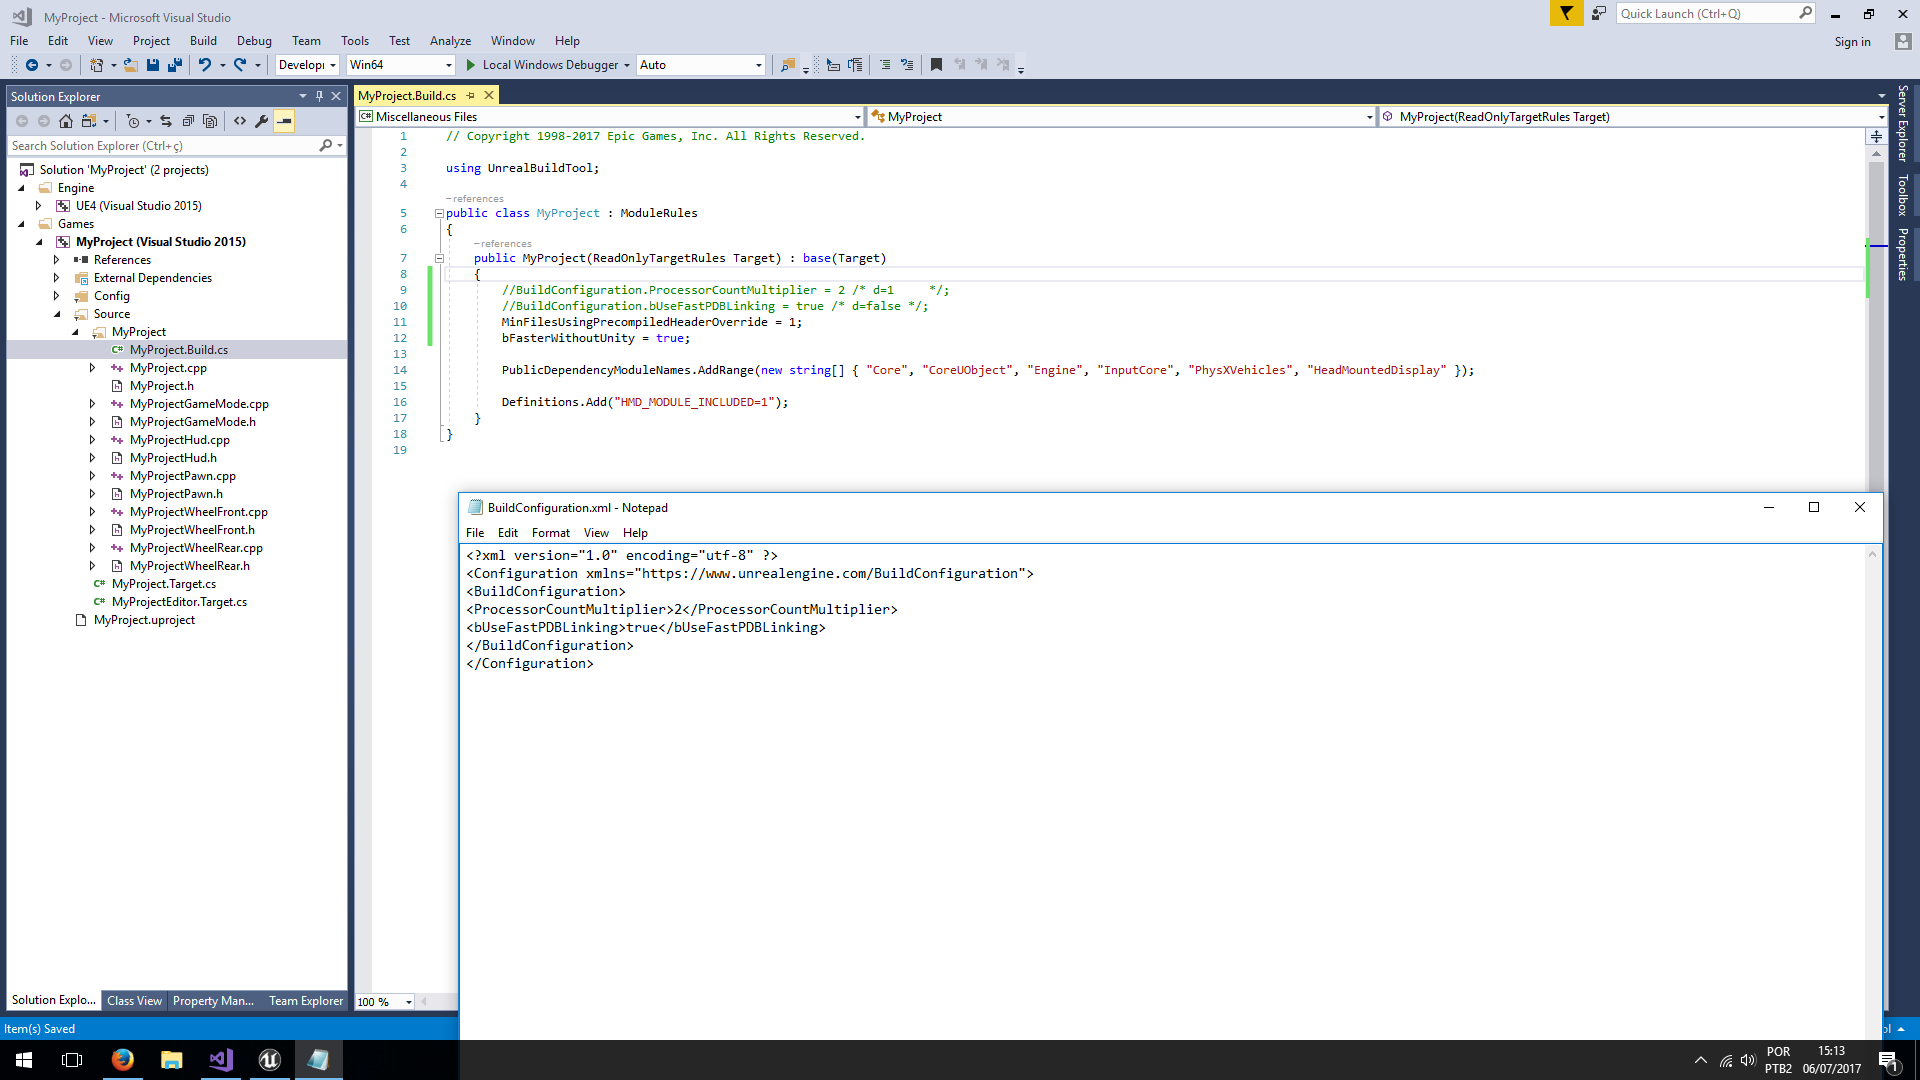Click the Sign in link
The width and height of the screenshot is (1920, 1080).
pos(1852,42)
